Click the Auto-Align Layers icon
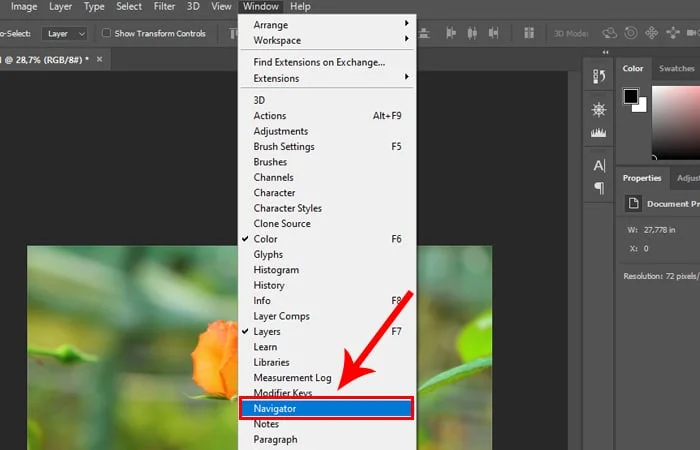The height and width of the screenshot is (450, 700). [x=529, y=33]
